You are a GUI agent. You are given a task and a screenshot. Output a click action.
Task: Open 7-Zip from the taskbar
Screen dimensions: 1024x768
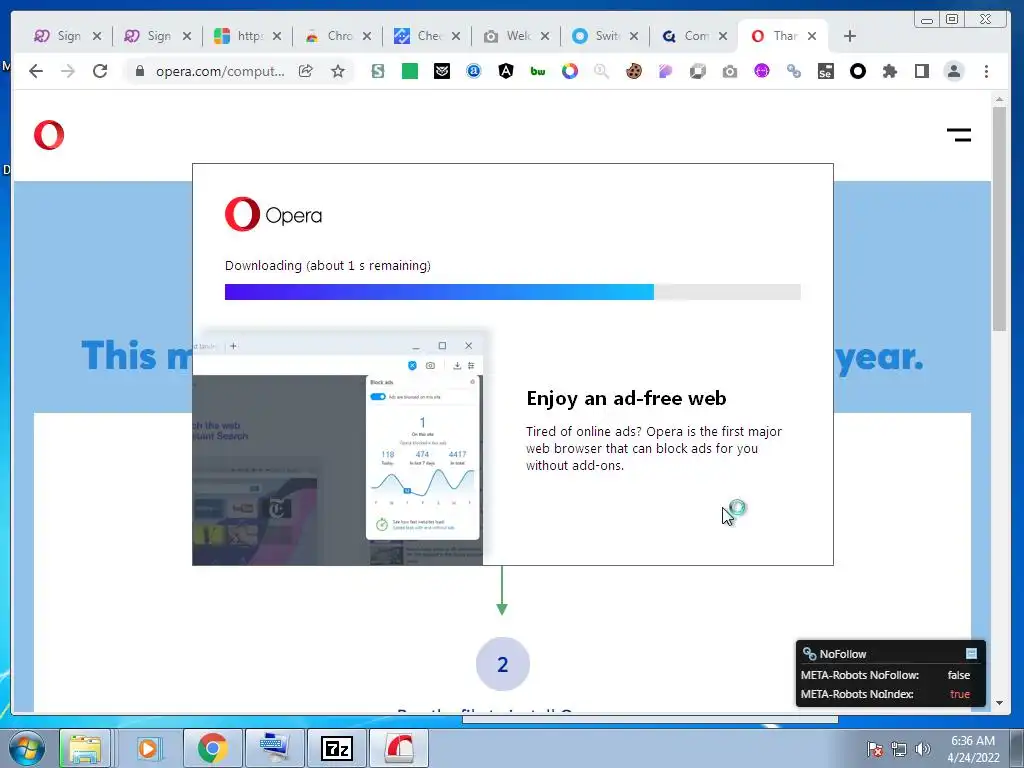click(337, 748)
